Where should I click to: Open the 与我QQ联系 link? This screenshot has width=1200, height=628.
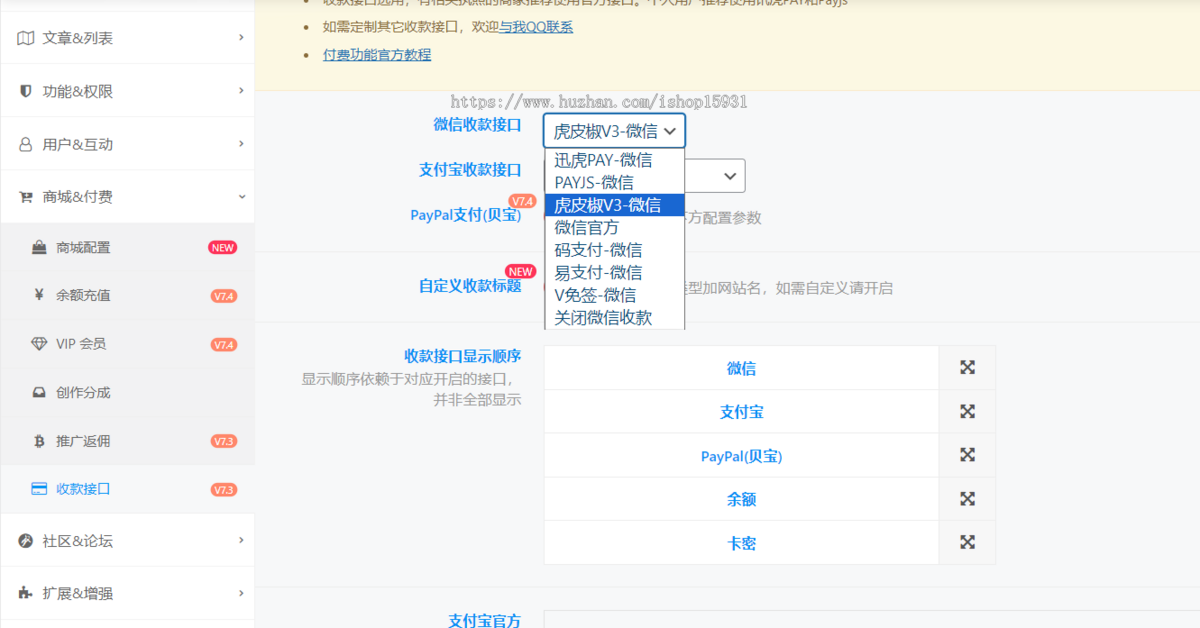pyautogui.click(x=536, y=27)
